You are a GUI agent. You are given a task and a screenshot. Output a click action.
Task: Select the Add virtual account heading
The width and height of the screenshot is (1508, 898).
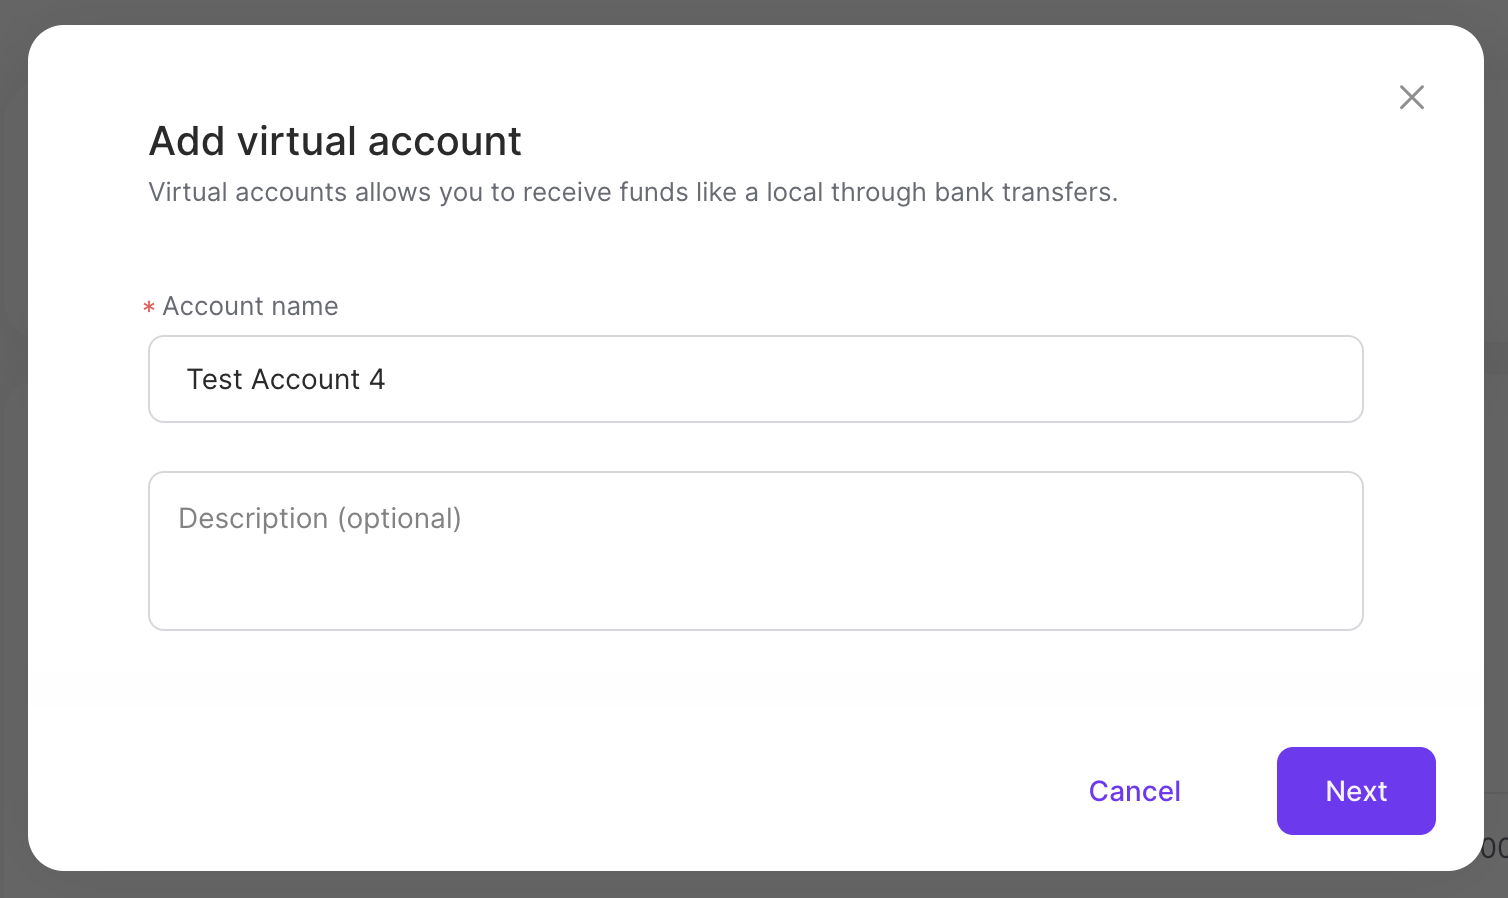coord(335,141)
